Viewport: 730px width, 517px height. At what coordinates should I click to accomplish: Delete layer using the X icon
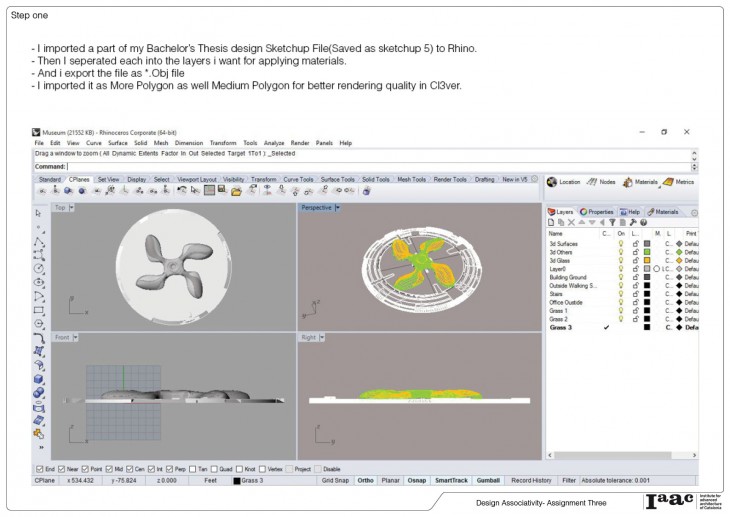click(x=571, y=222)
